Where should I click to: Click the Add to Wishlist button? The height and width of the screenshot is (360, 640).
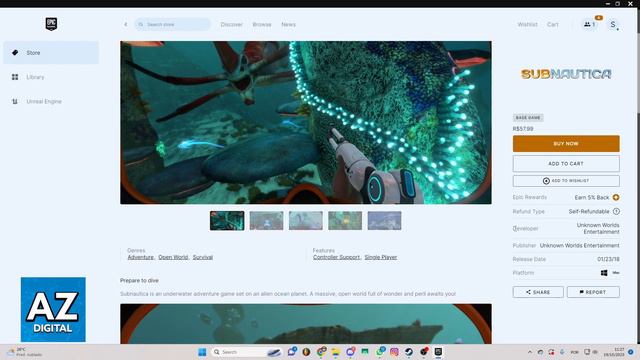pyautogui.click(x=566, y=181)
